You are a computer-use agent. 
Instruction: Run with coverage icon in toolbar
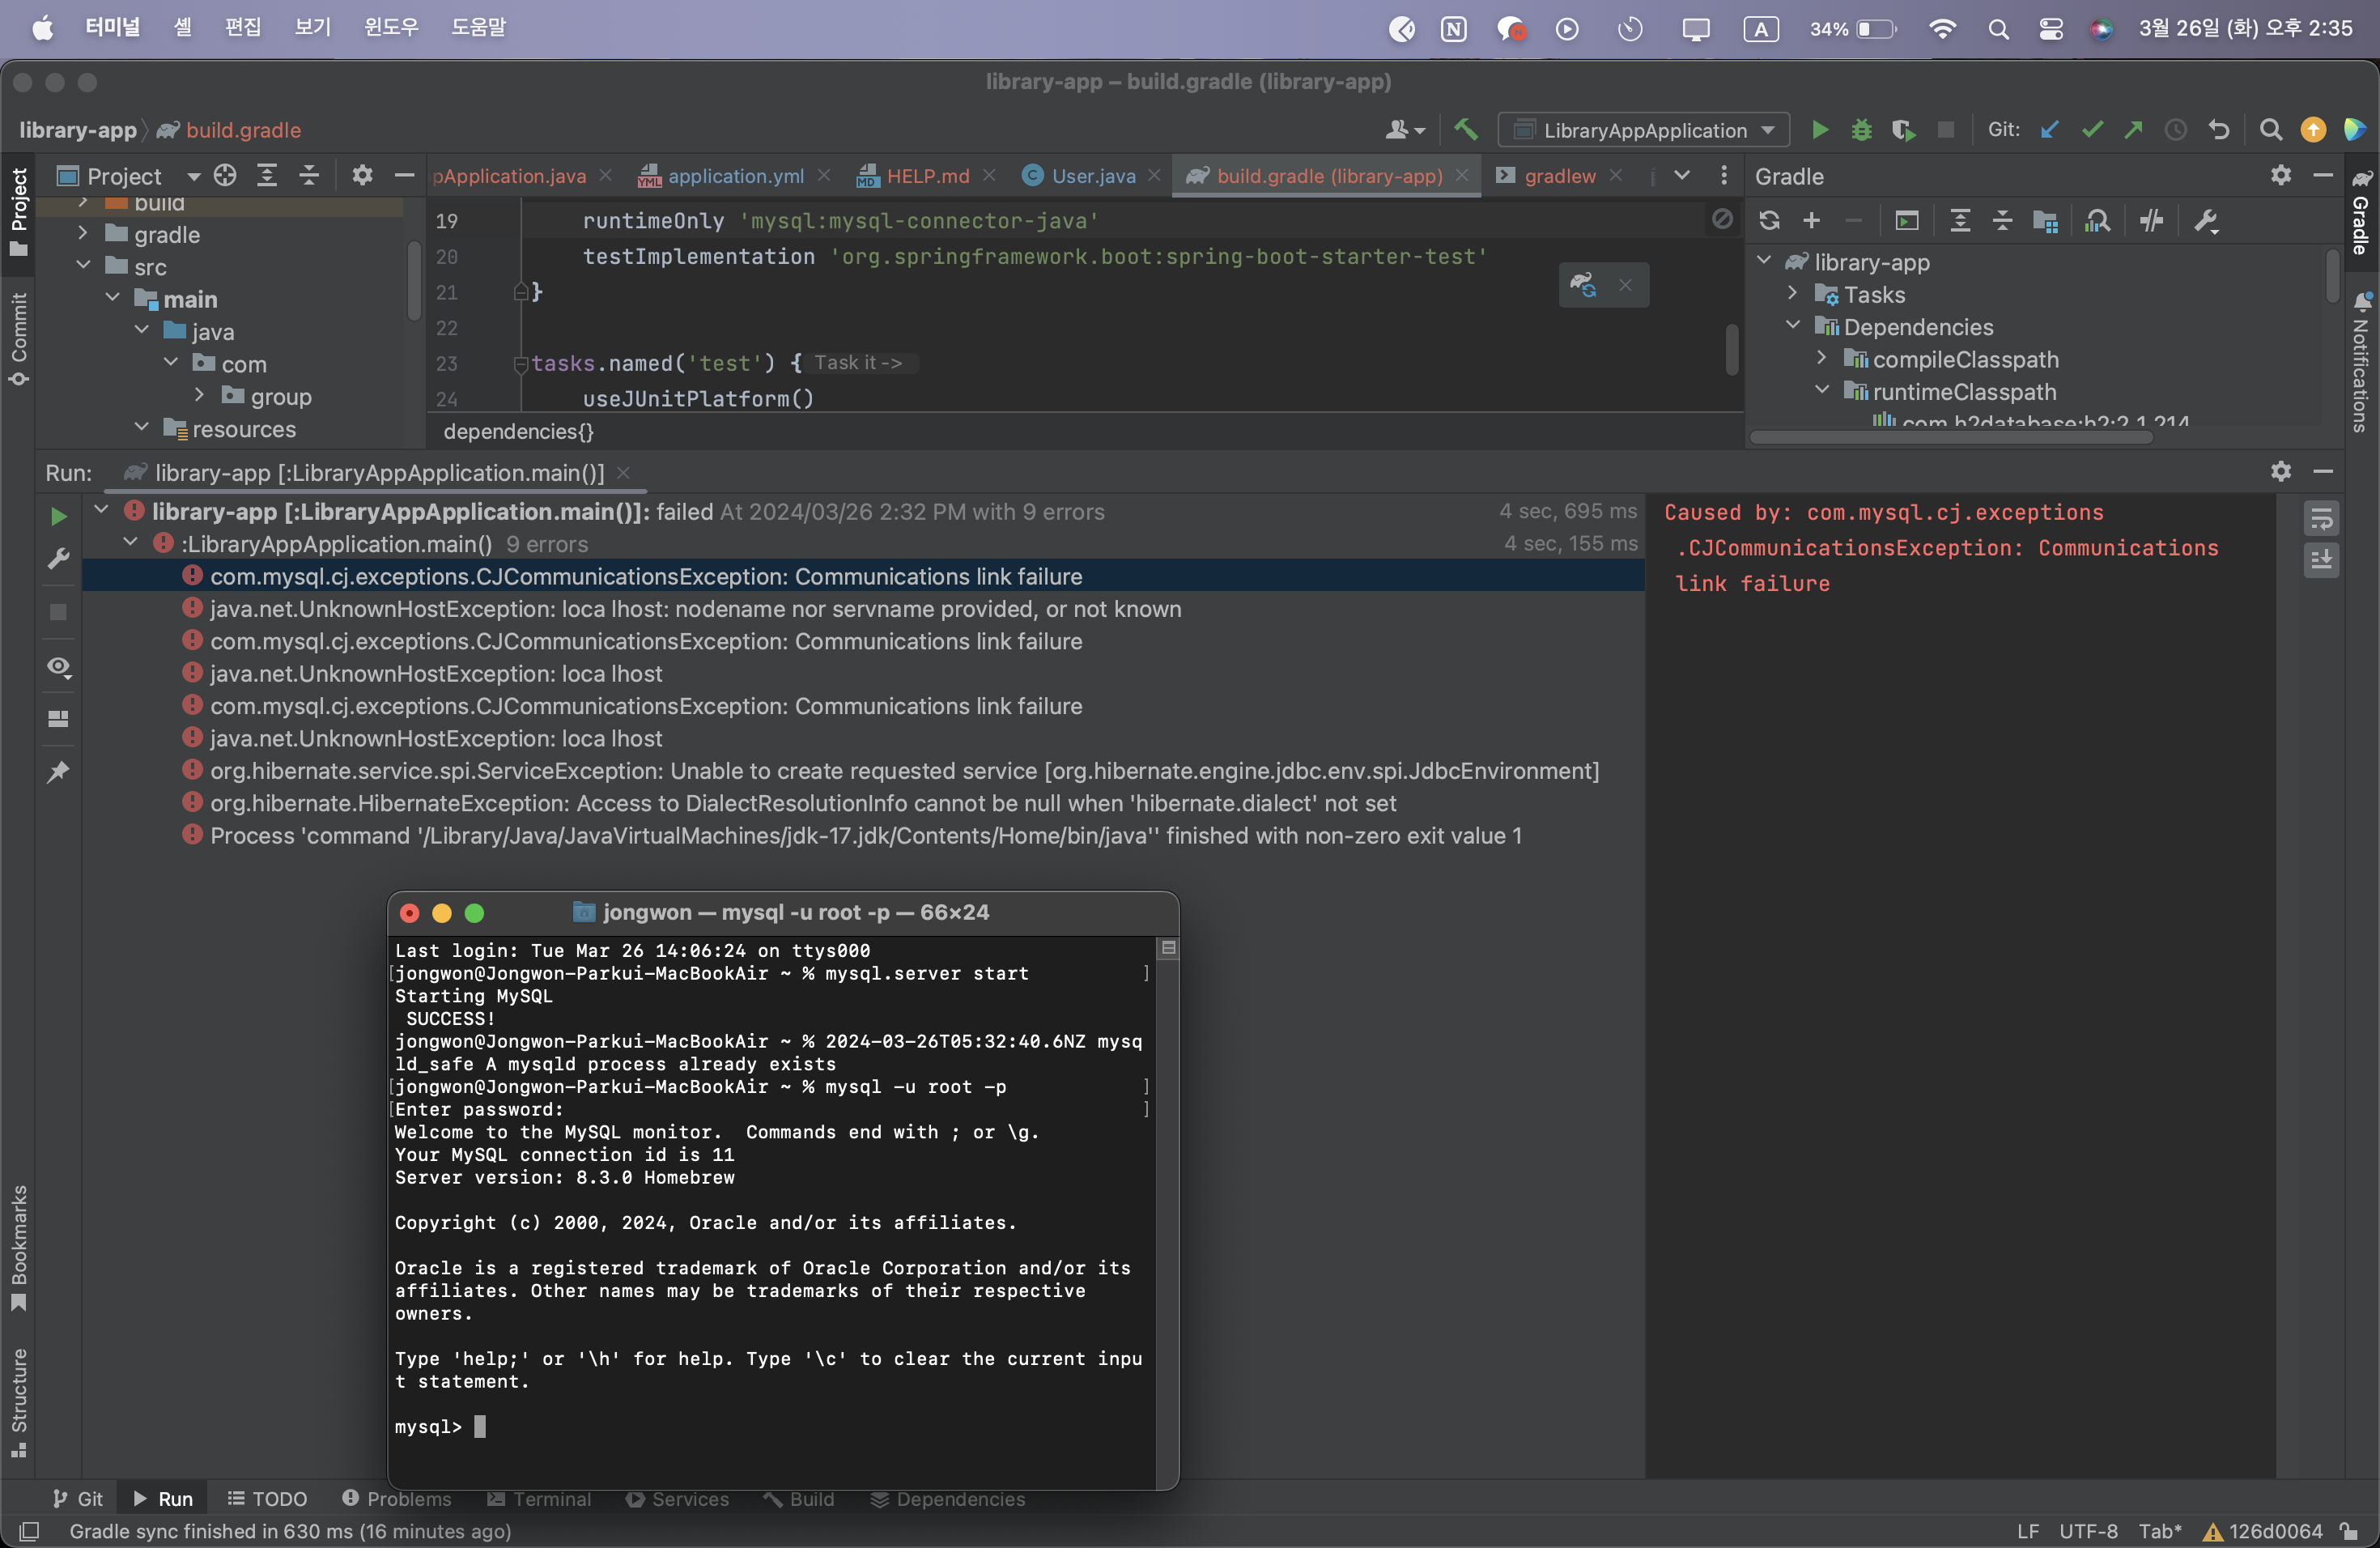1903,130
